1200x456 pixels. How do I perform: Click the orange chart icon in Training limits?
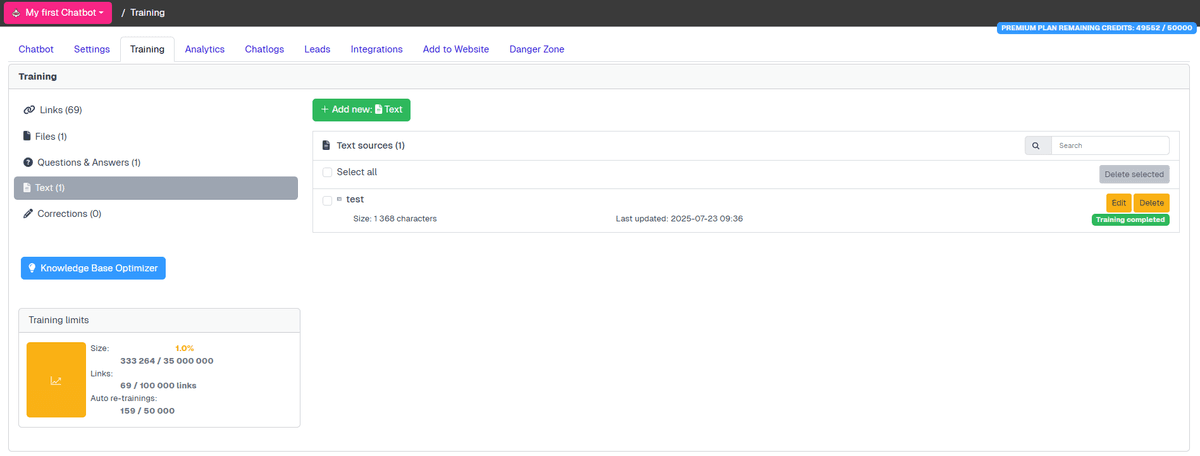(x=56, y=380)
